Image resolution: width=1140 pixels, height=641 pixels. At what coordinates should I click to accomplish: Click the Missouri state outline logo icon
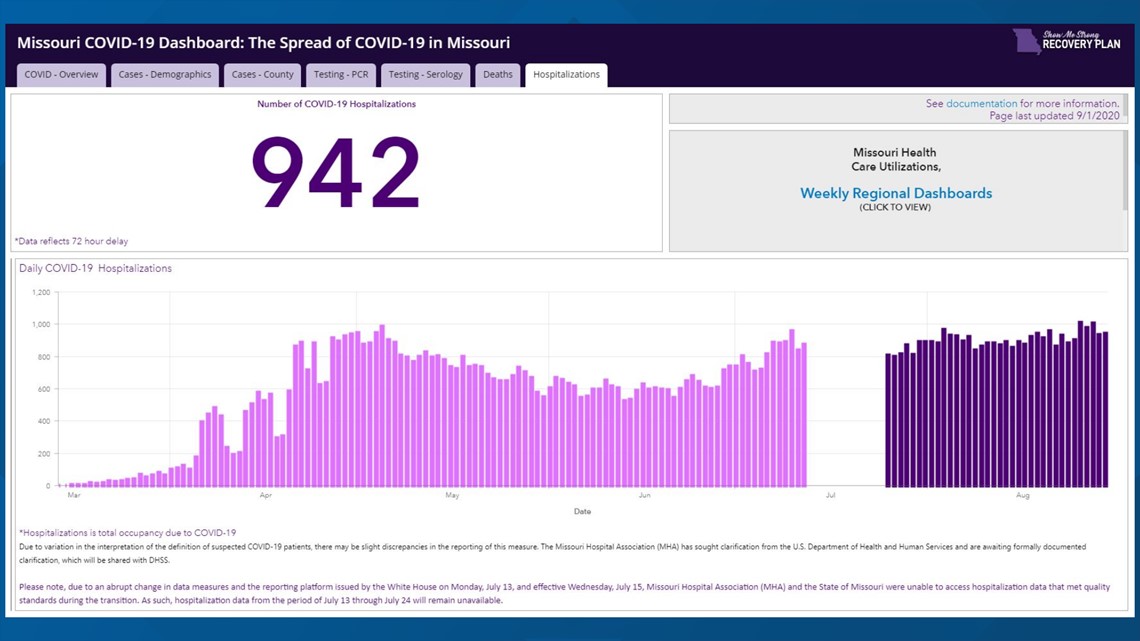(x=1025, y=42)
